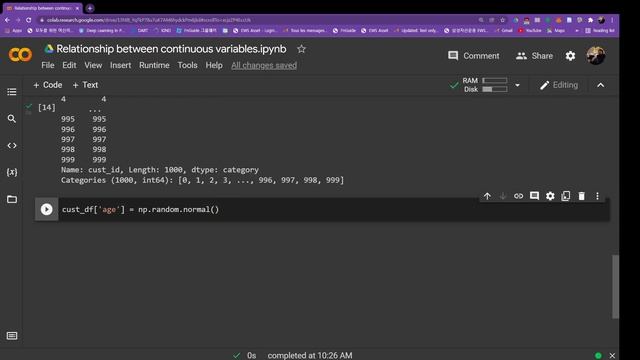Open the YouTube bookmark
The width and height of the screenshot is (640, 360).
(530, 31)
